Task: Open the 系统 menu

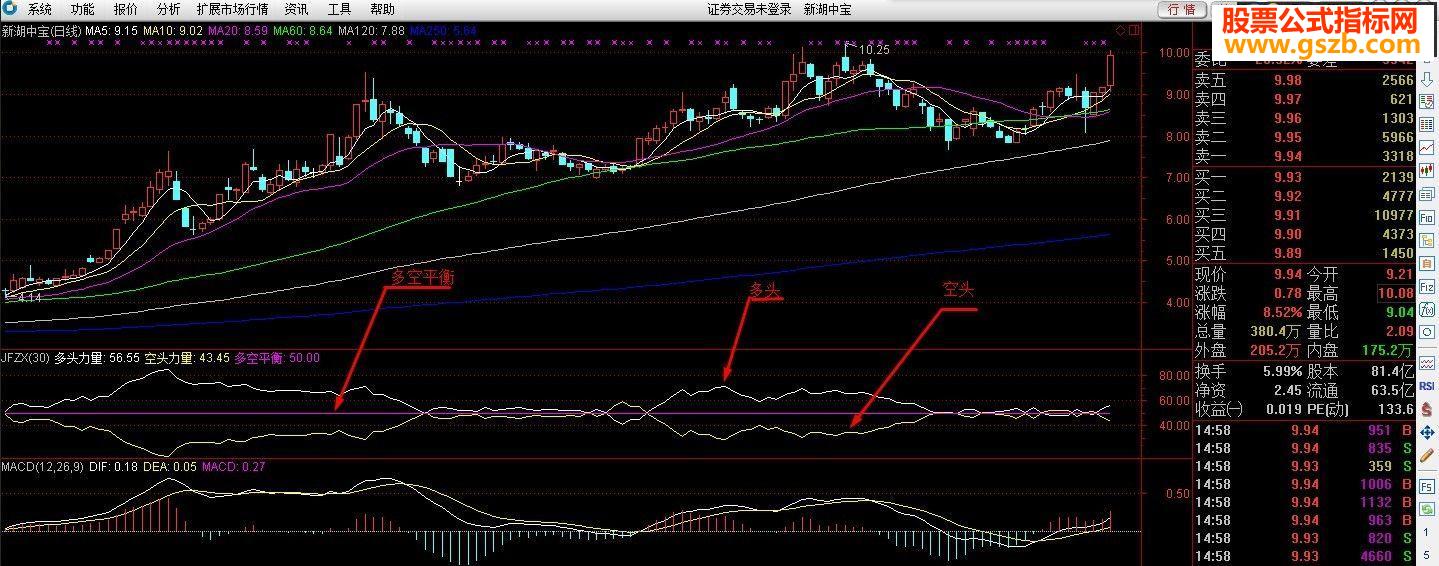Action: pos(39,9)
